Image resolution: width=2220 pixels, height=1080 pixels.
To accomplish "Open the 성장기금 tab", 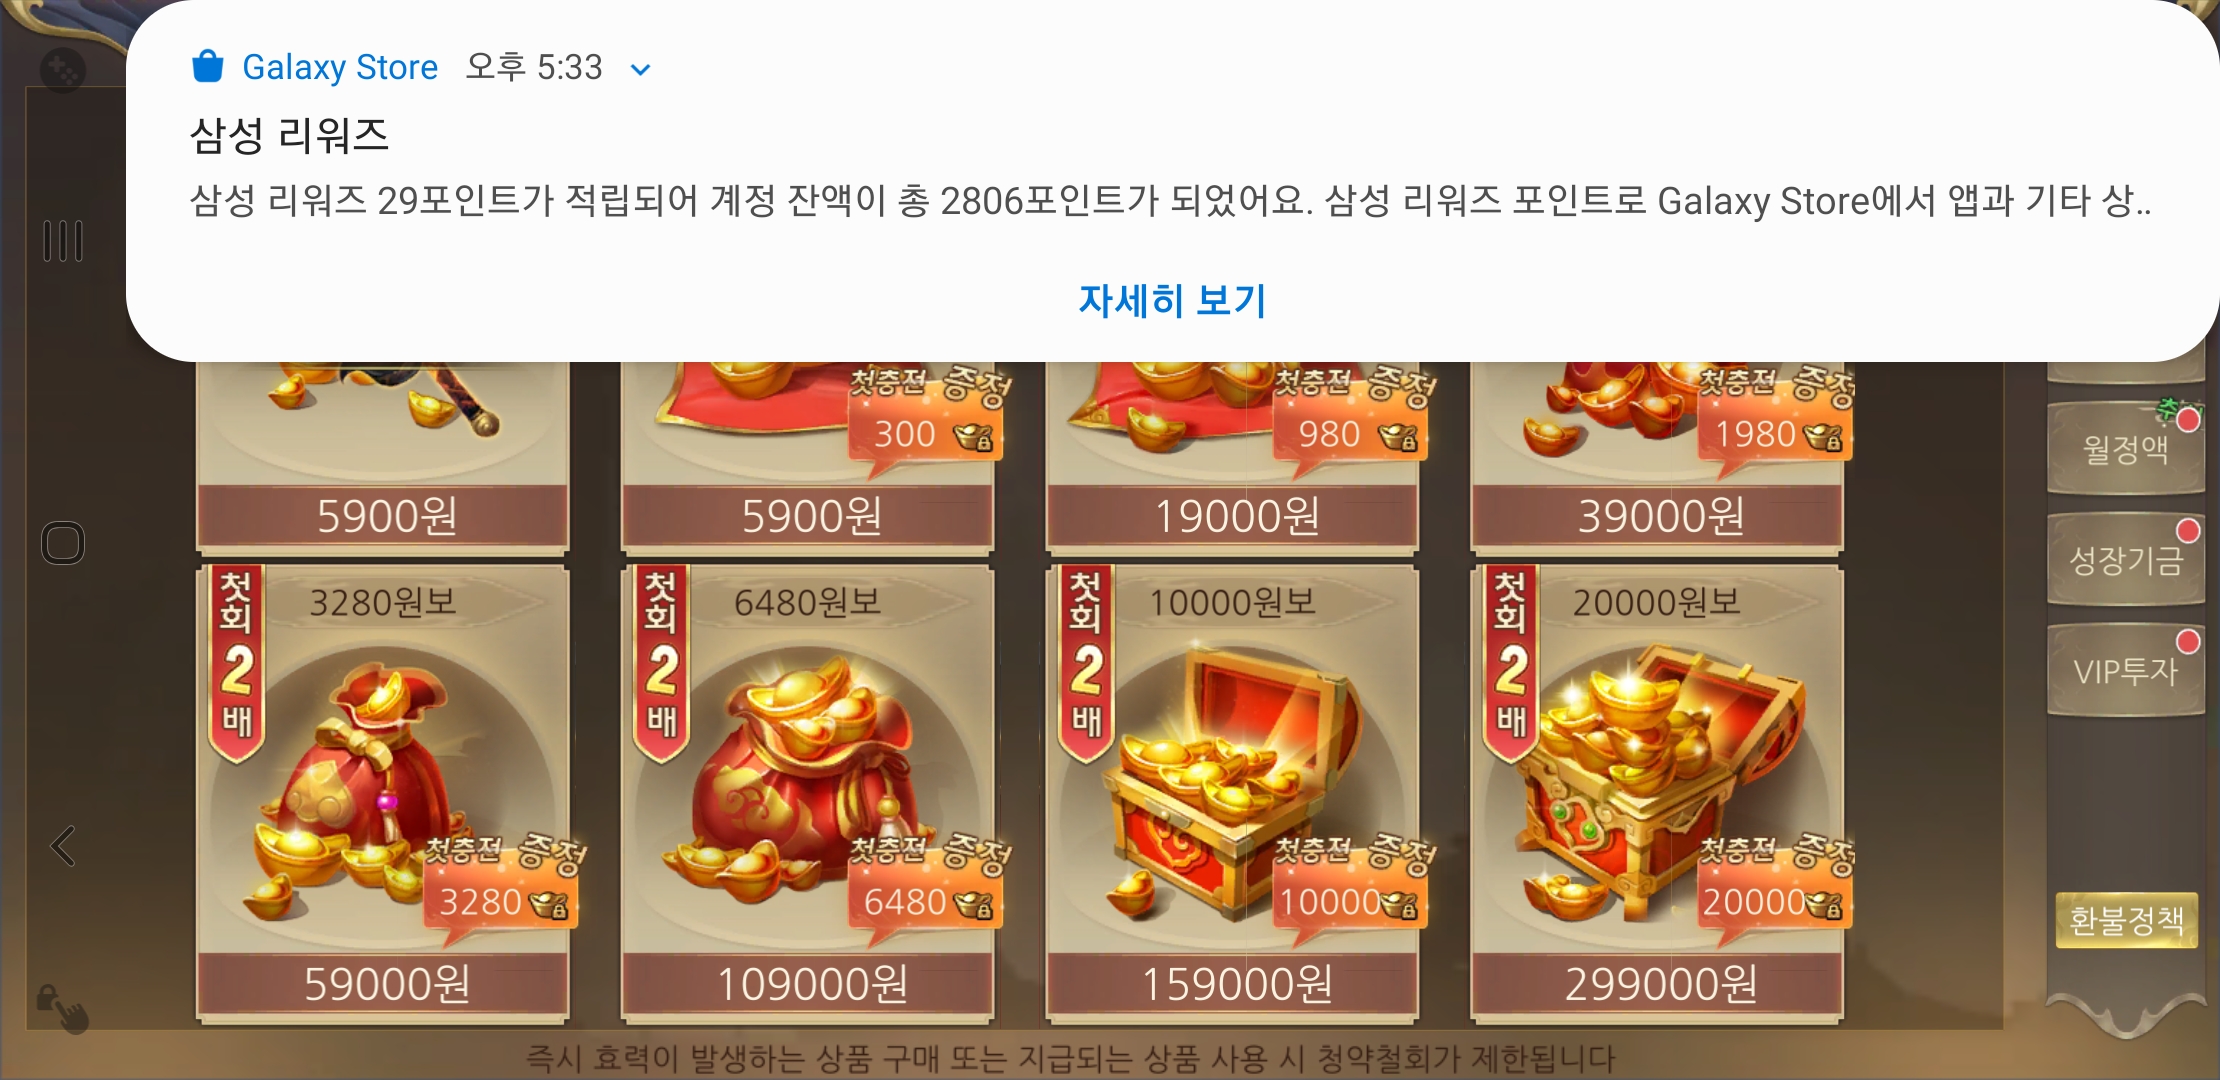I will tap(2125, 560).
